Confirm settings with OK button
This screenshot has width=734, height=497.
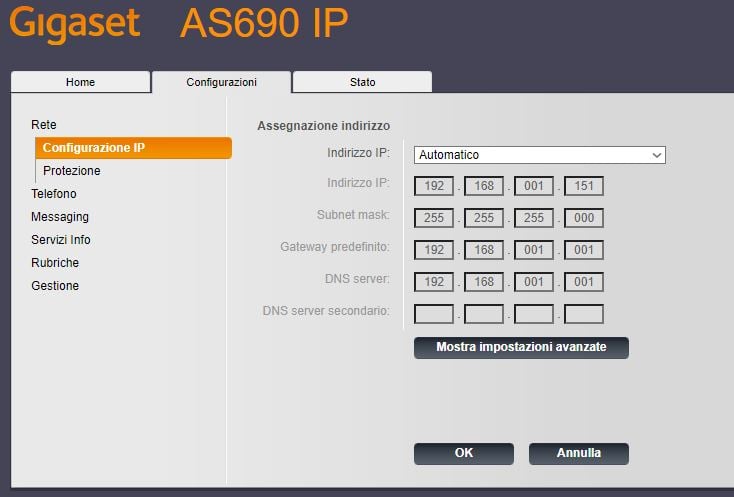(464, 453)
